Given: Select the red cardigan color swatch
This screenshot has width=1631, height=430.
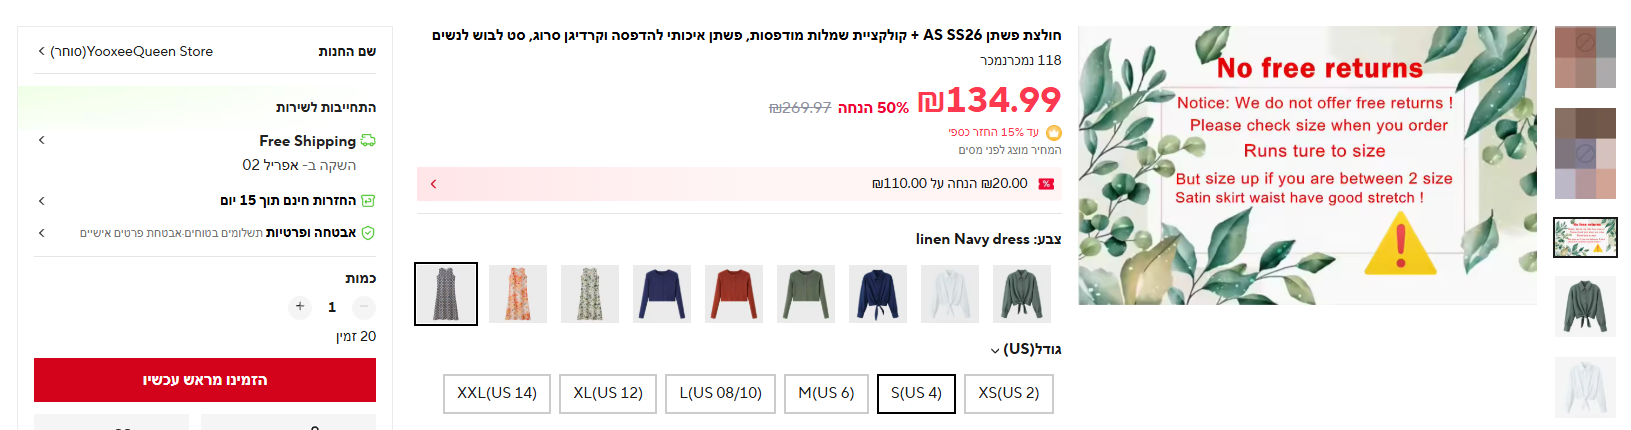Looking at the screenshot, I should point(734,294).
